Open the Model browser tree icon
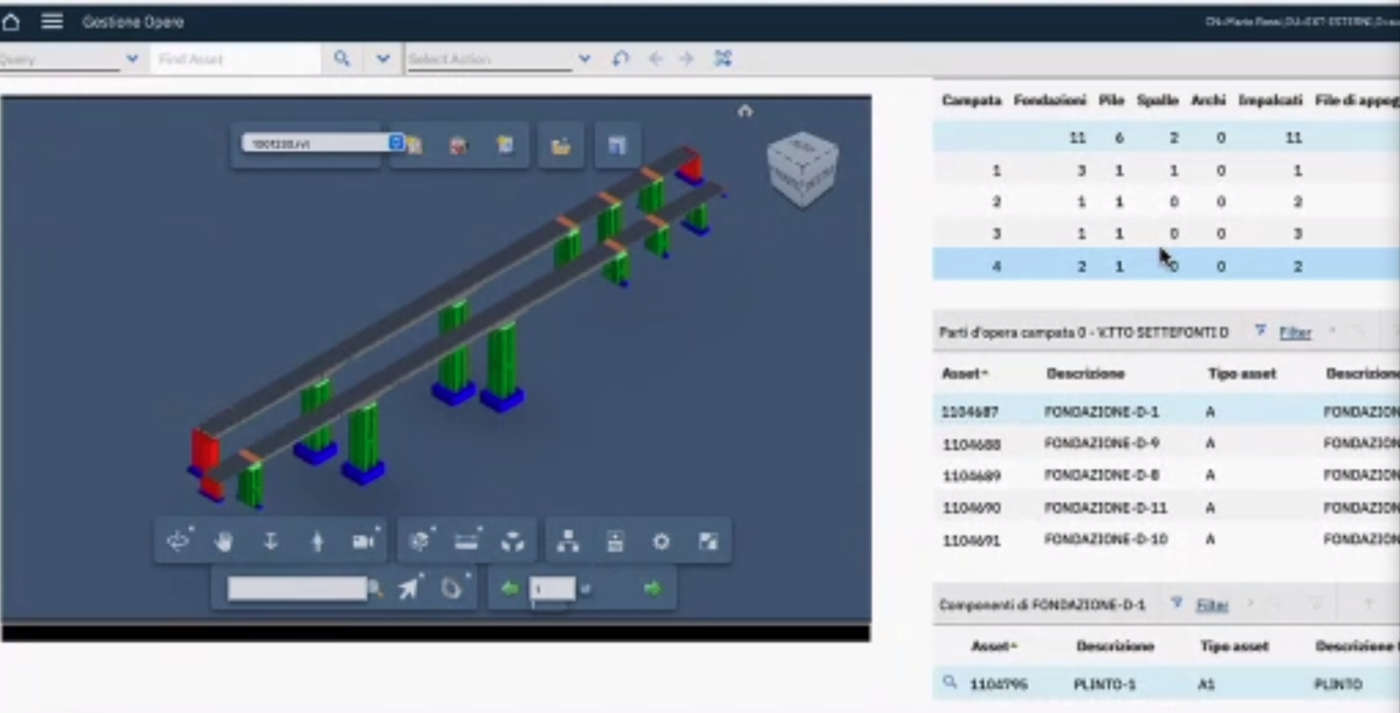This screenshot has width=1400, height=713. click(x=568, y=541)
